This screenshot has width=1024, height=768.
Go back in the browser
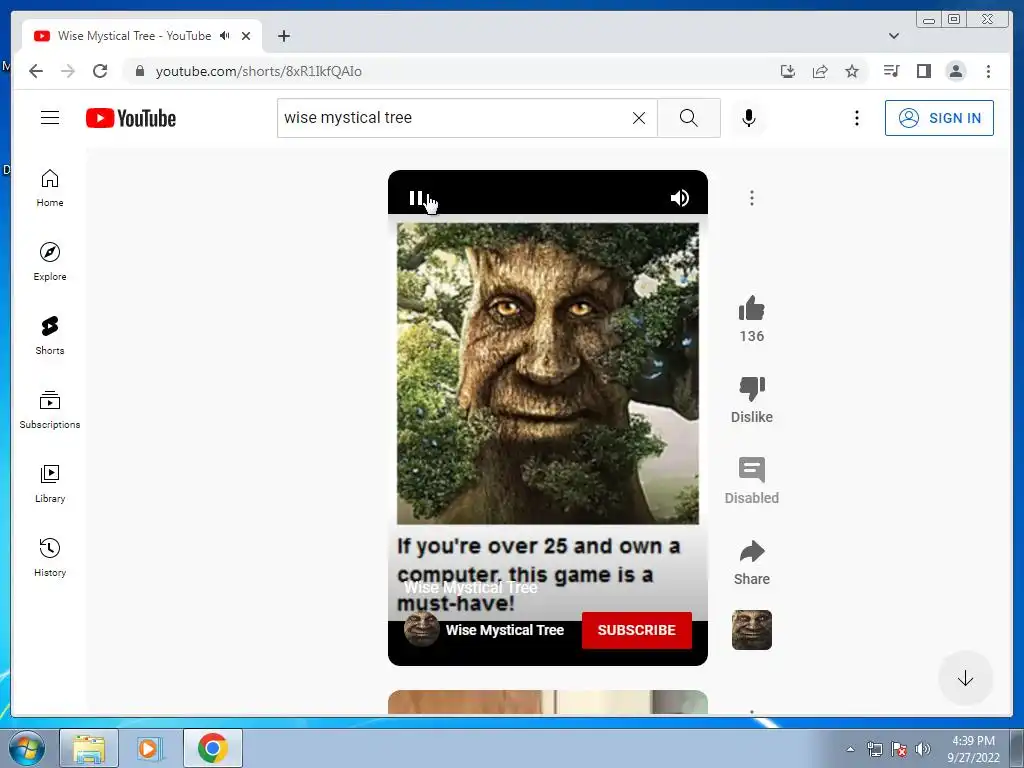[x=36, y=71]
